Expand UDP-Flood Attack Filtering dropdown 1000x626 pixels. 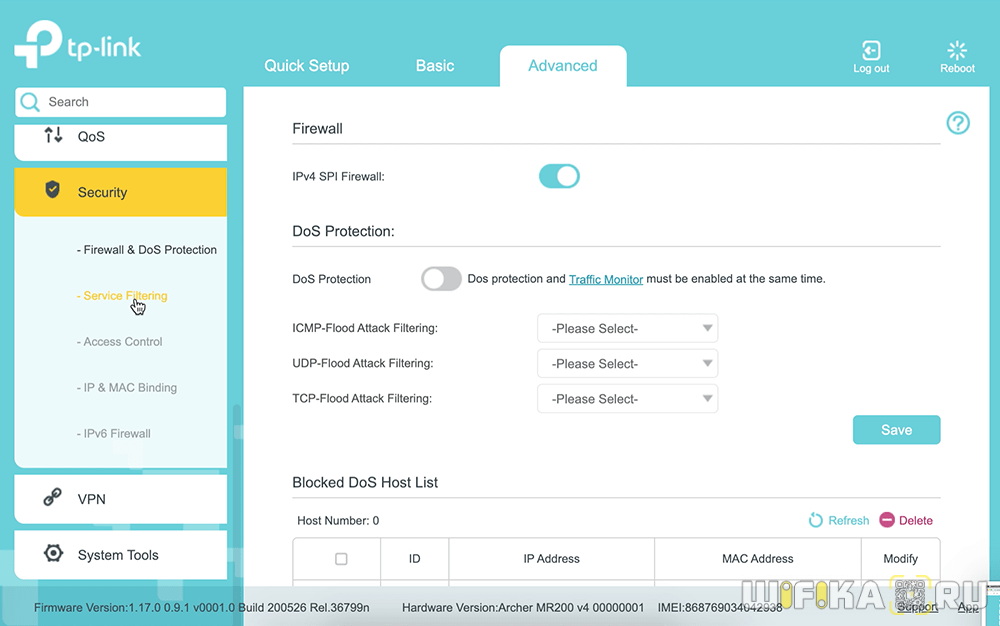click(627, 364)
